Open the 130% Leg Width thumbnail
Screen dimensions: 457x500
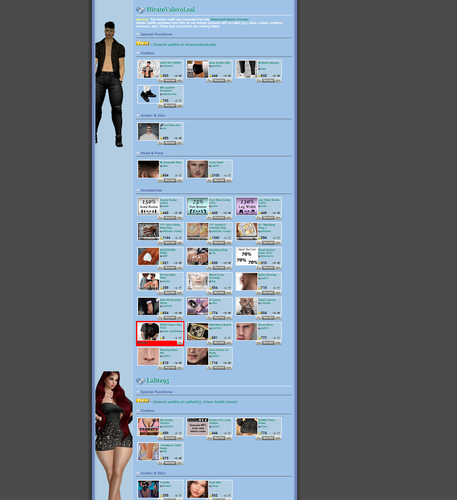tap(246, 206)
